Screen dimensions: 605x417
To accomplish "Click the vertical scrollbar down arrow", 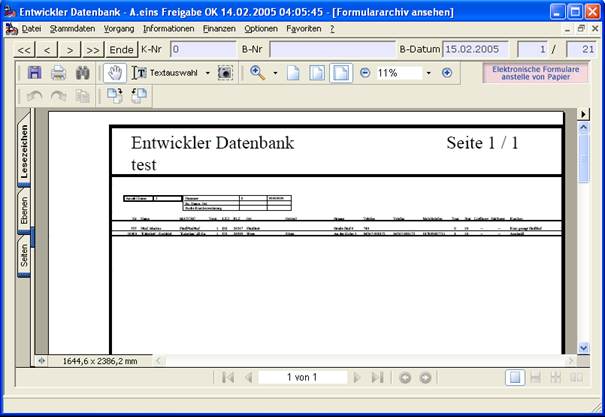I will [x=583, y=348].
